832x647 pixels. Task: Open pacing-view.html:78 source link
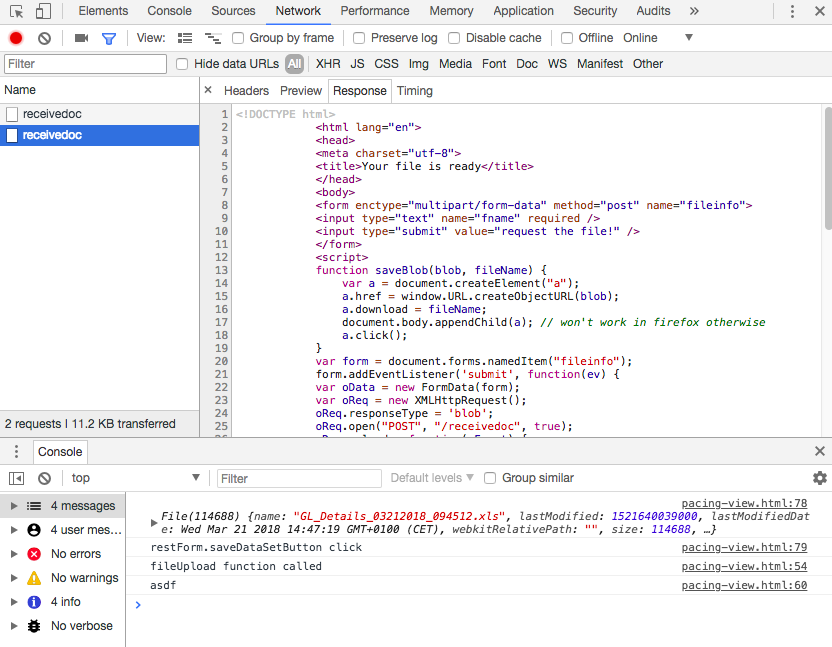pos(744,503)
